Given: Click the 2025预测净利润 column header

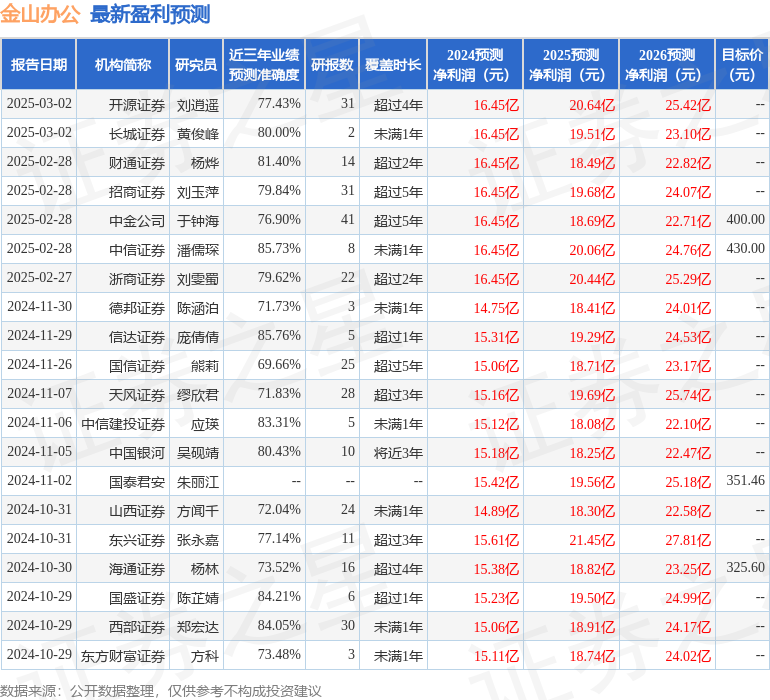Looking at the screenshot, I should click(571, 64).
